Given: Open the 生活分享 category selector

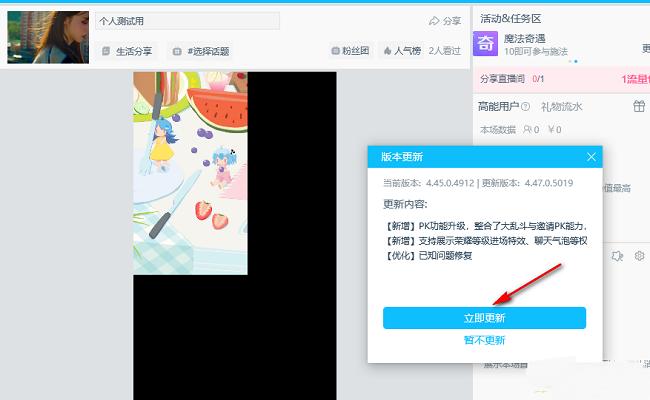Looking at the screenshot, I should tap(127, 50).
